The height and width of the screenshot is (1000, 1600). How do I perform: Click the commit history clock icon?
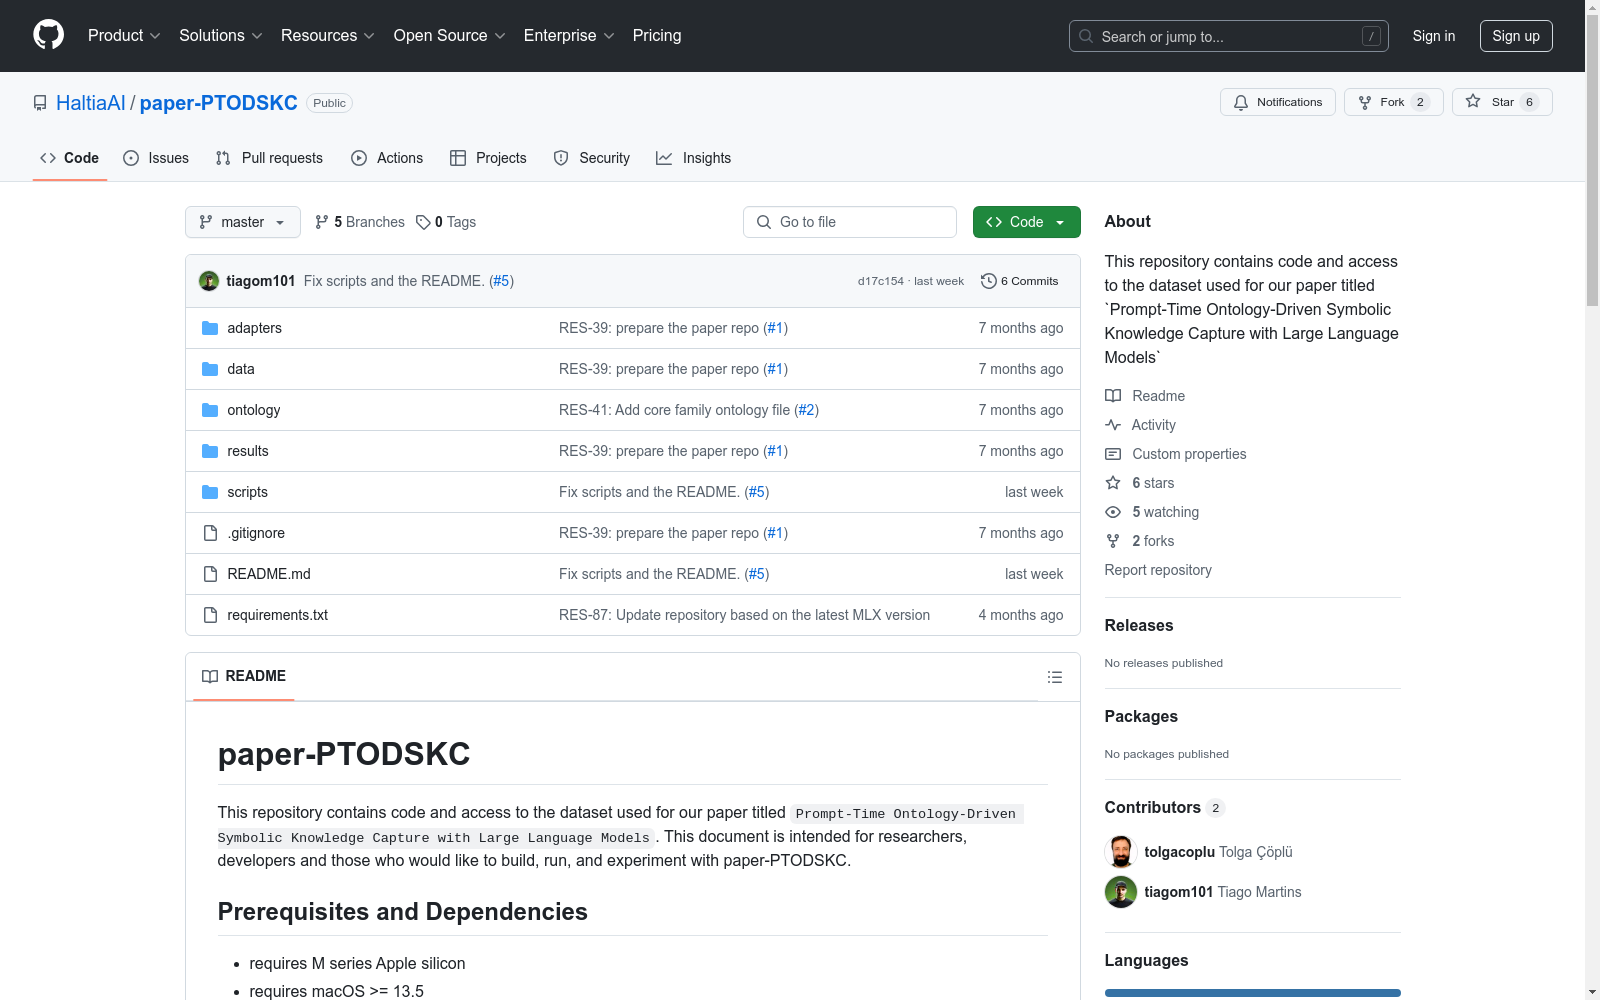[x=989, y=281]
